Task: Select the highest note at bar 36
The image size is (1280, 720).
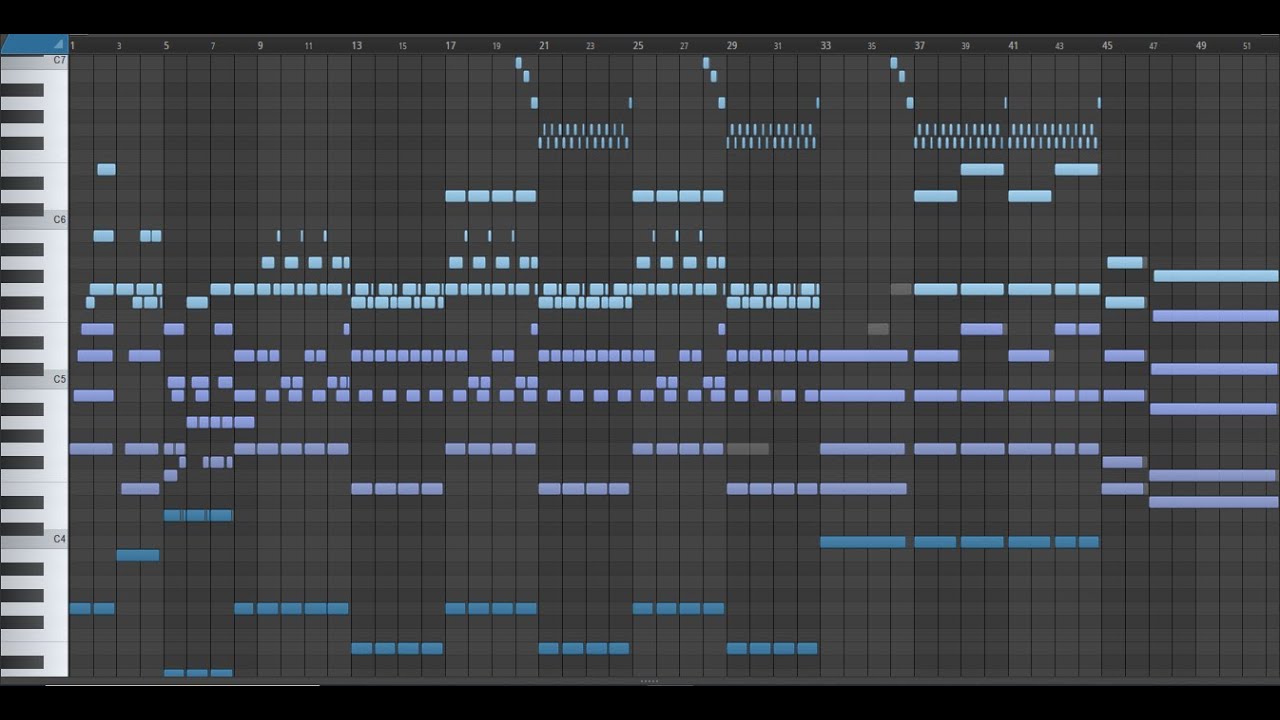Action: pos(894,63)
